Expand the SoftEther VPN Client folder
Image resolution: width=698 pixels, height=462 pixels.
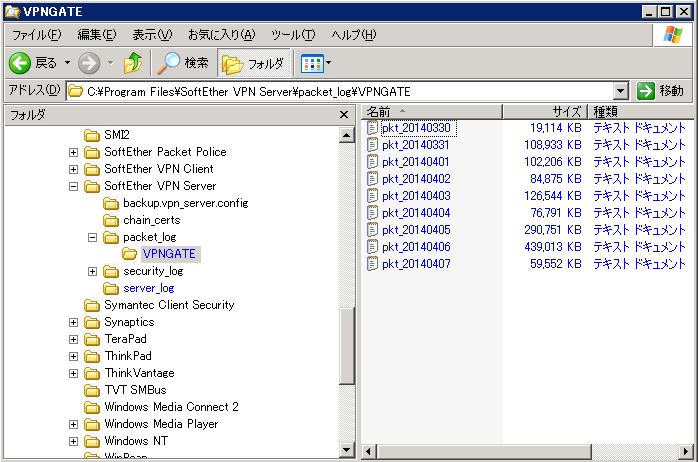point(73,169)
